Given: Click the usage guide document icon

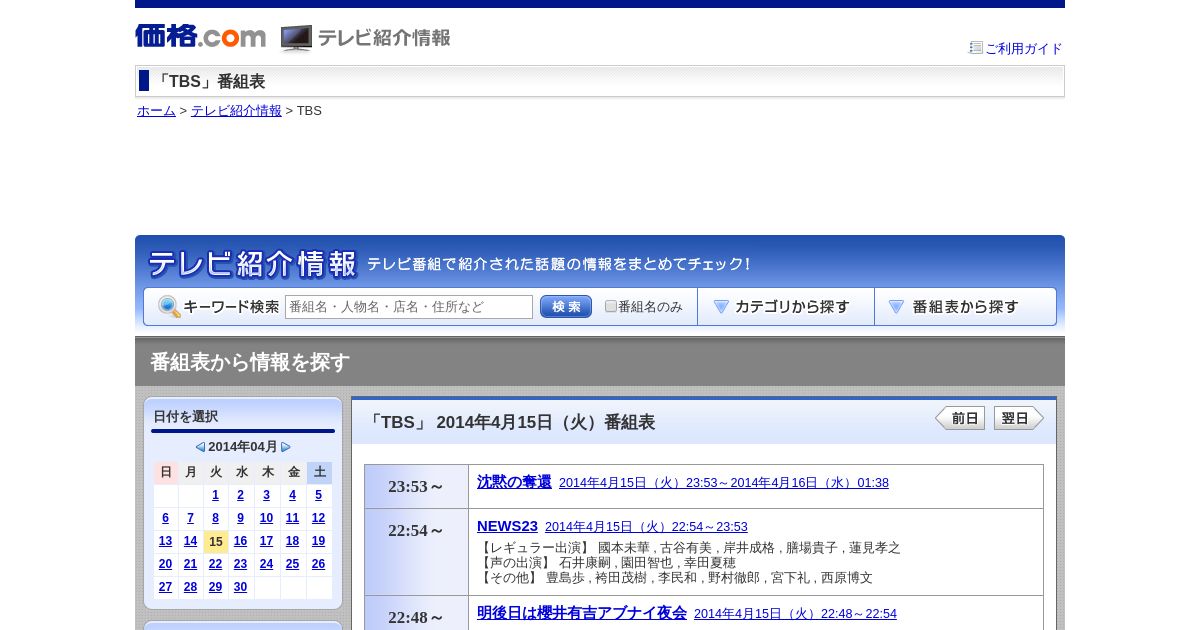Looking at the screenshot, I should [x=976, y=47].
